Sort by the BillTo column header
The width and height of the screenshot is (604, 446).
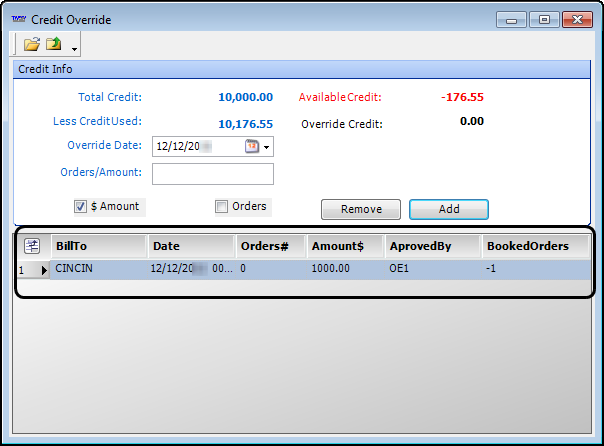tap(99, 246)
